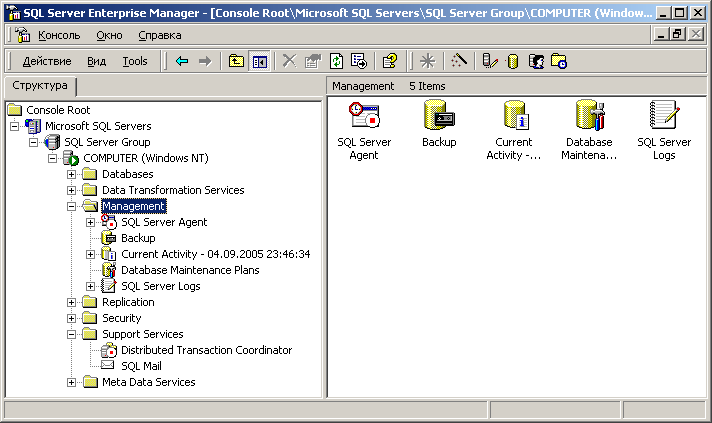Open the Backup icon in right pane
712x423 pixels.
point(439,115)
